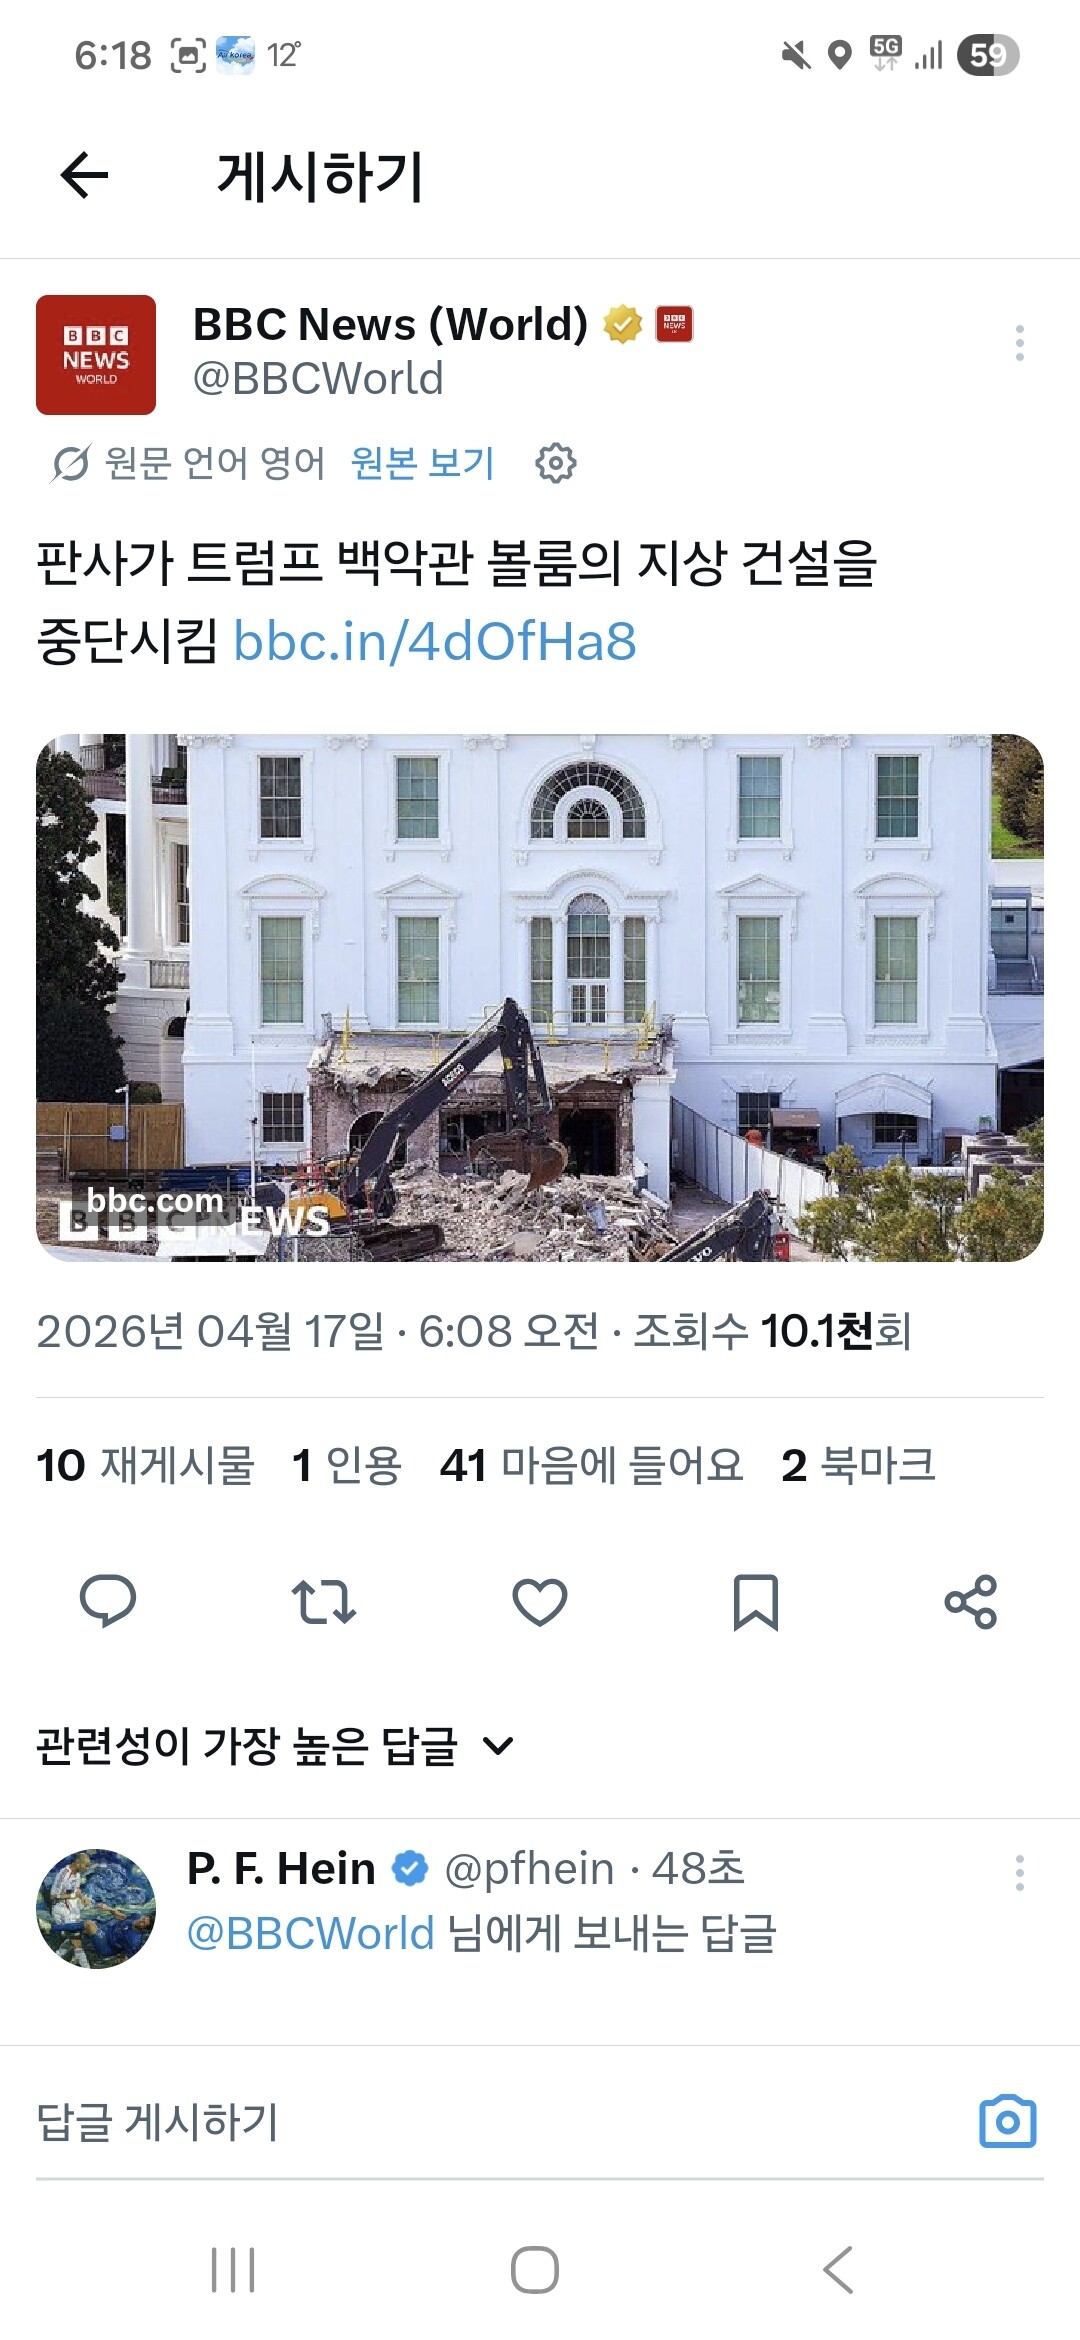Tap the reply input field
This screenshot has width=1080, height=2340.
point(500,2122)
